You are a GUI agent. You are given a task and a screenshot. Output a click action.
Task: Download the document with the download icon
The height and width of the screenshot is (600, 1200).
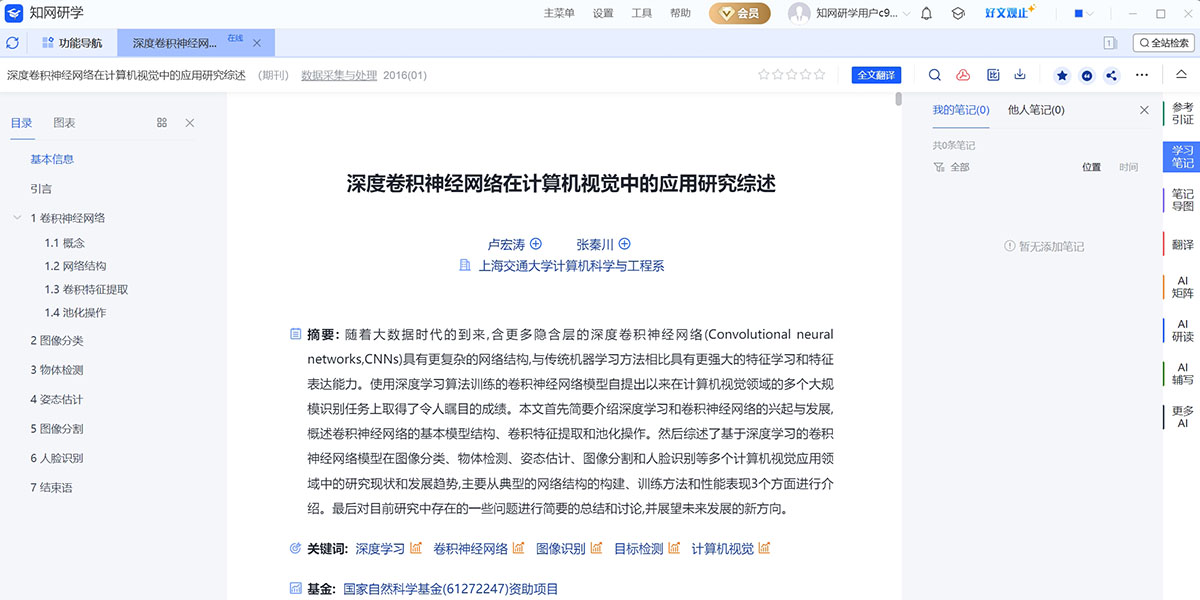click(1020, 75)
